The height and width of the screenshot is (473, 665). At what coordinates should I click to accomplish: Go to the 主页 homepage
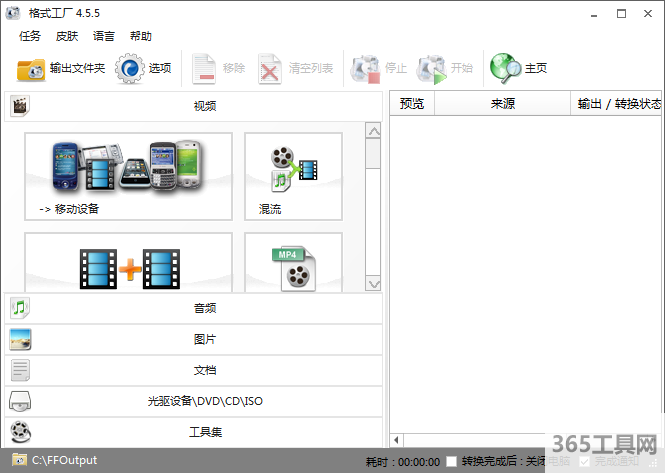point(519,68)
